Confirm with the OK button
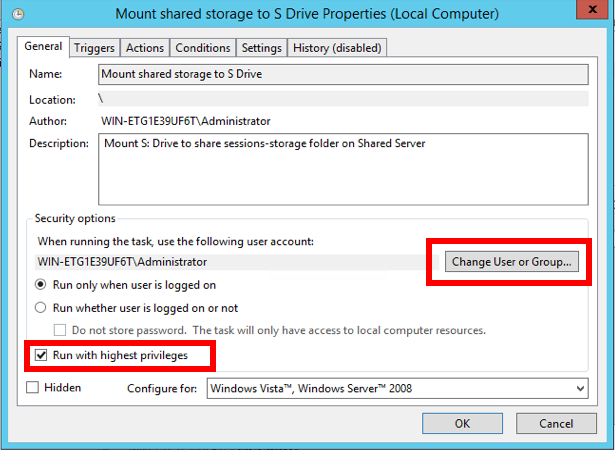 [462, 423]
